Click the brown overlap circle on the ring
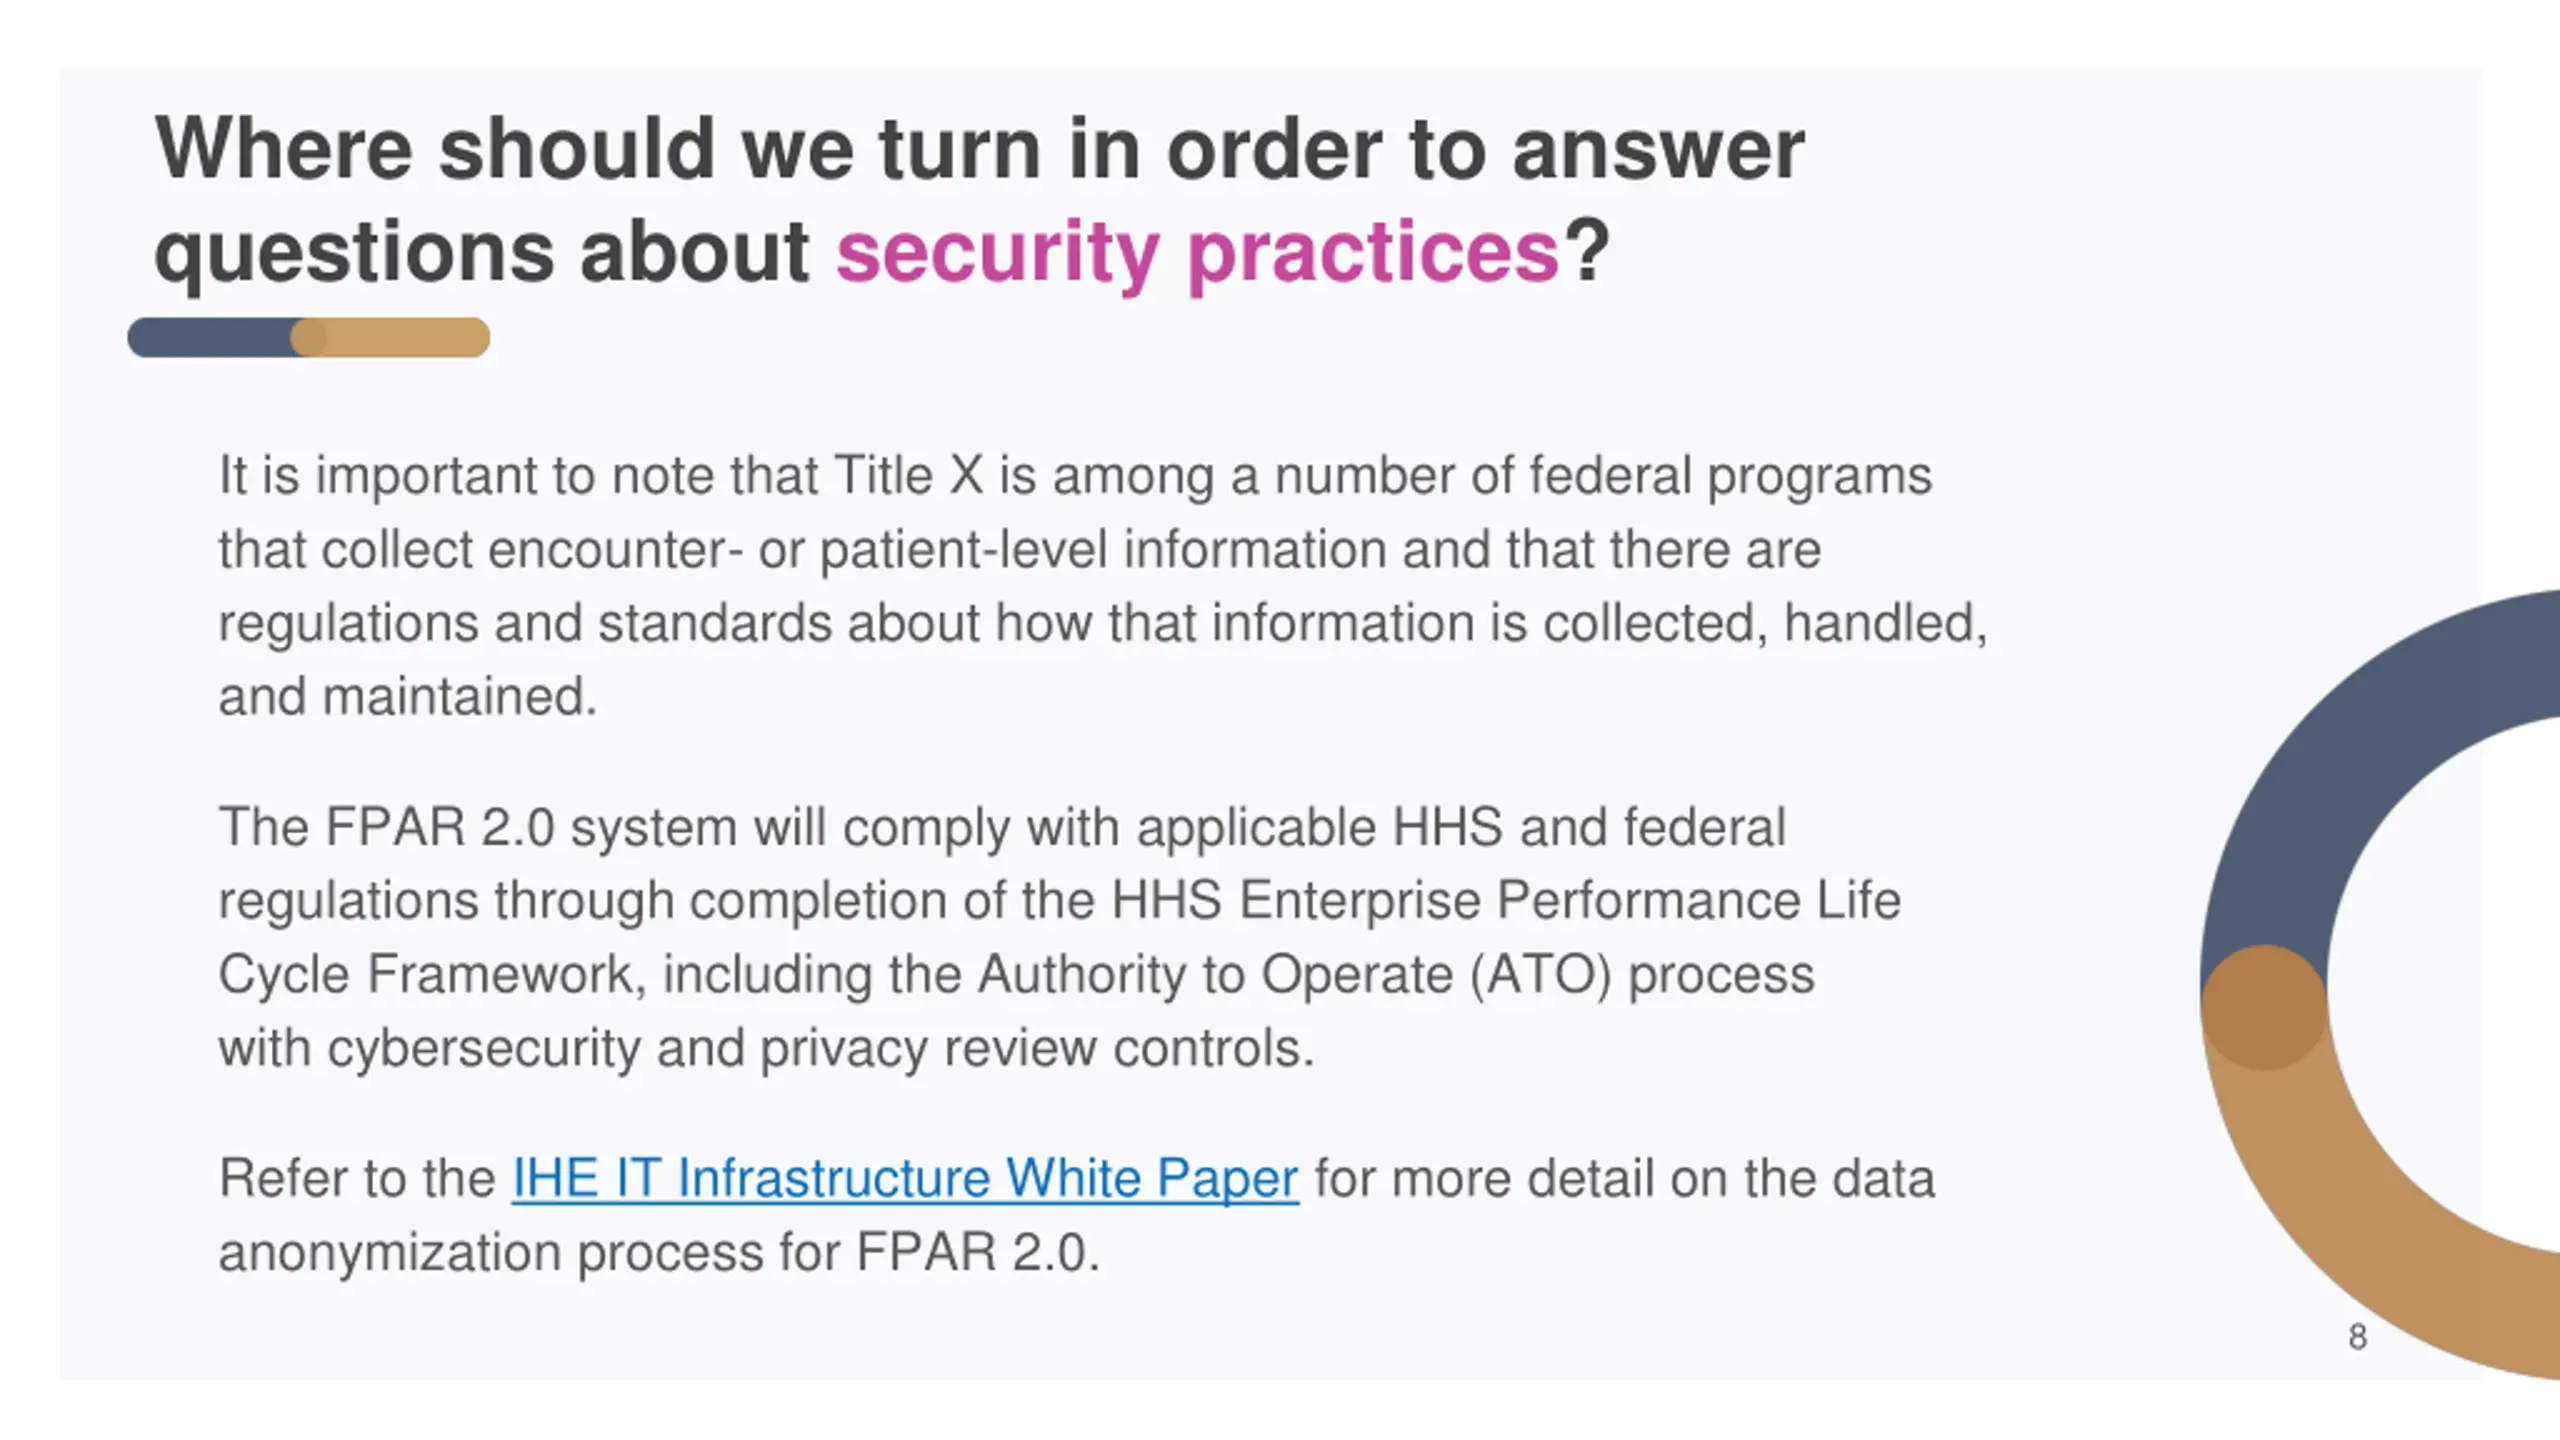This screenshot has height=1440, width=2560. [x=2264, y=1007]
